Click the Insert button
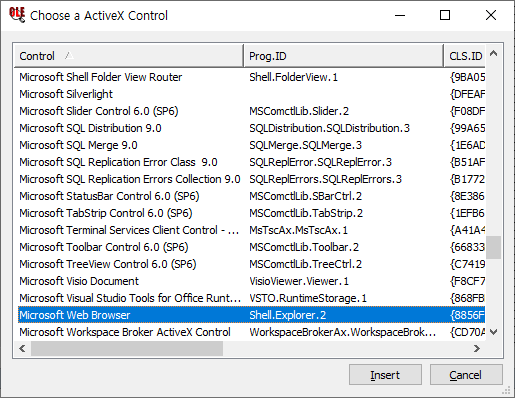 (x=385, y=375)
